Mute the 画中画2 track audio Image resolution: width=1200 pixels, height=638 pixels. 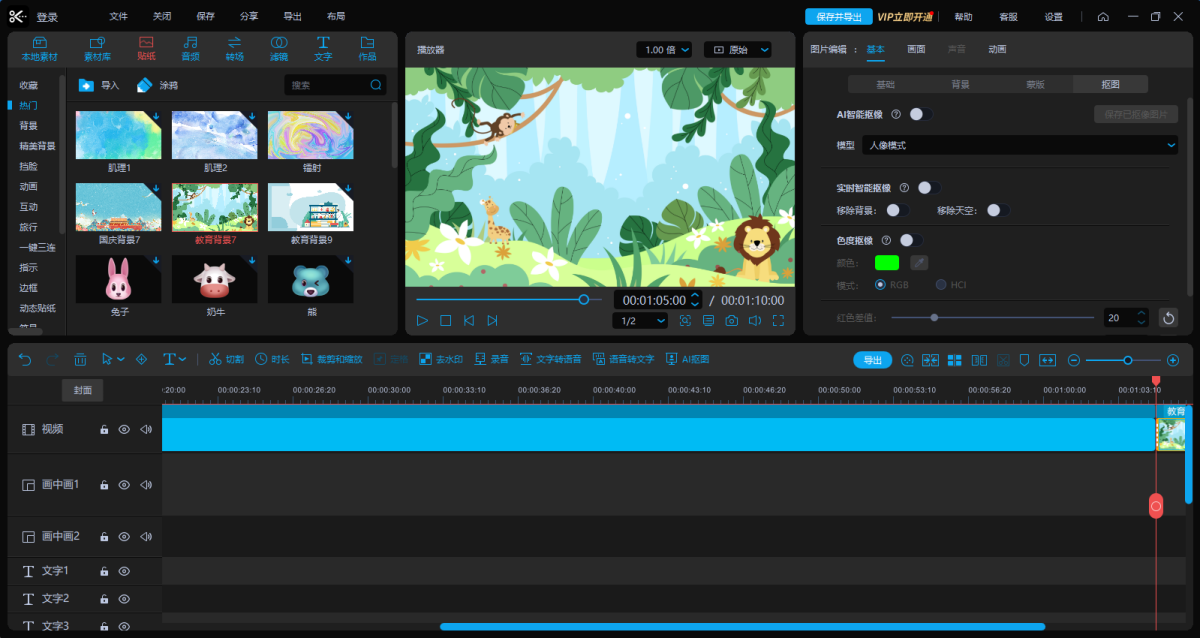pos(146,537)
